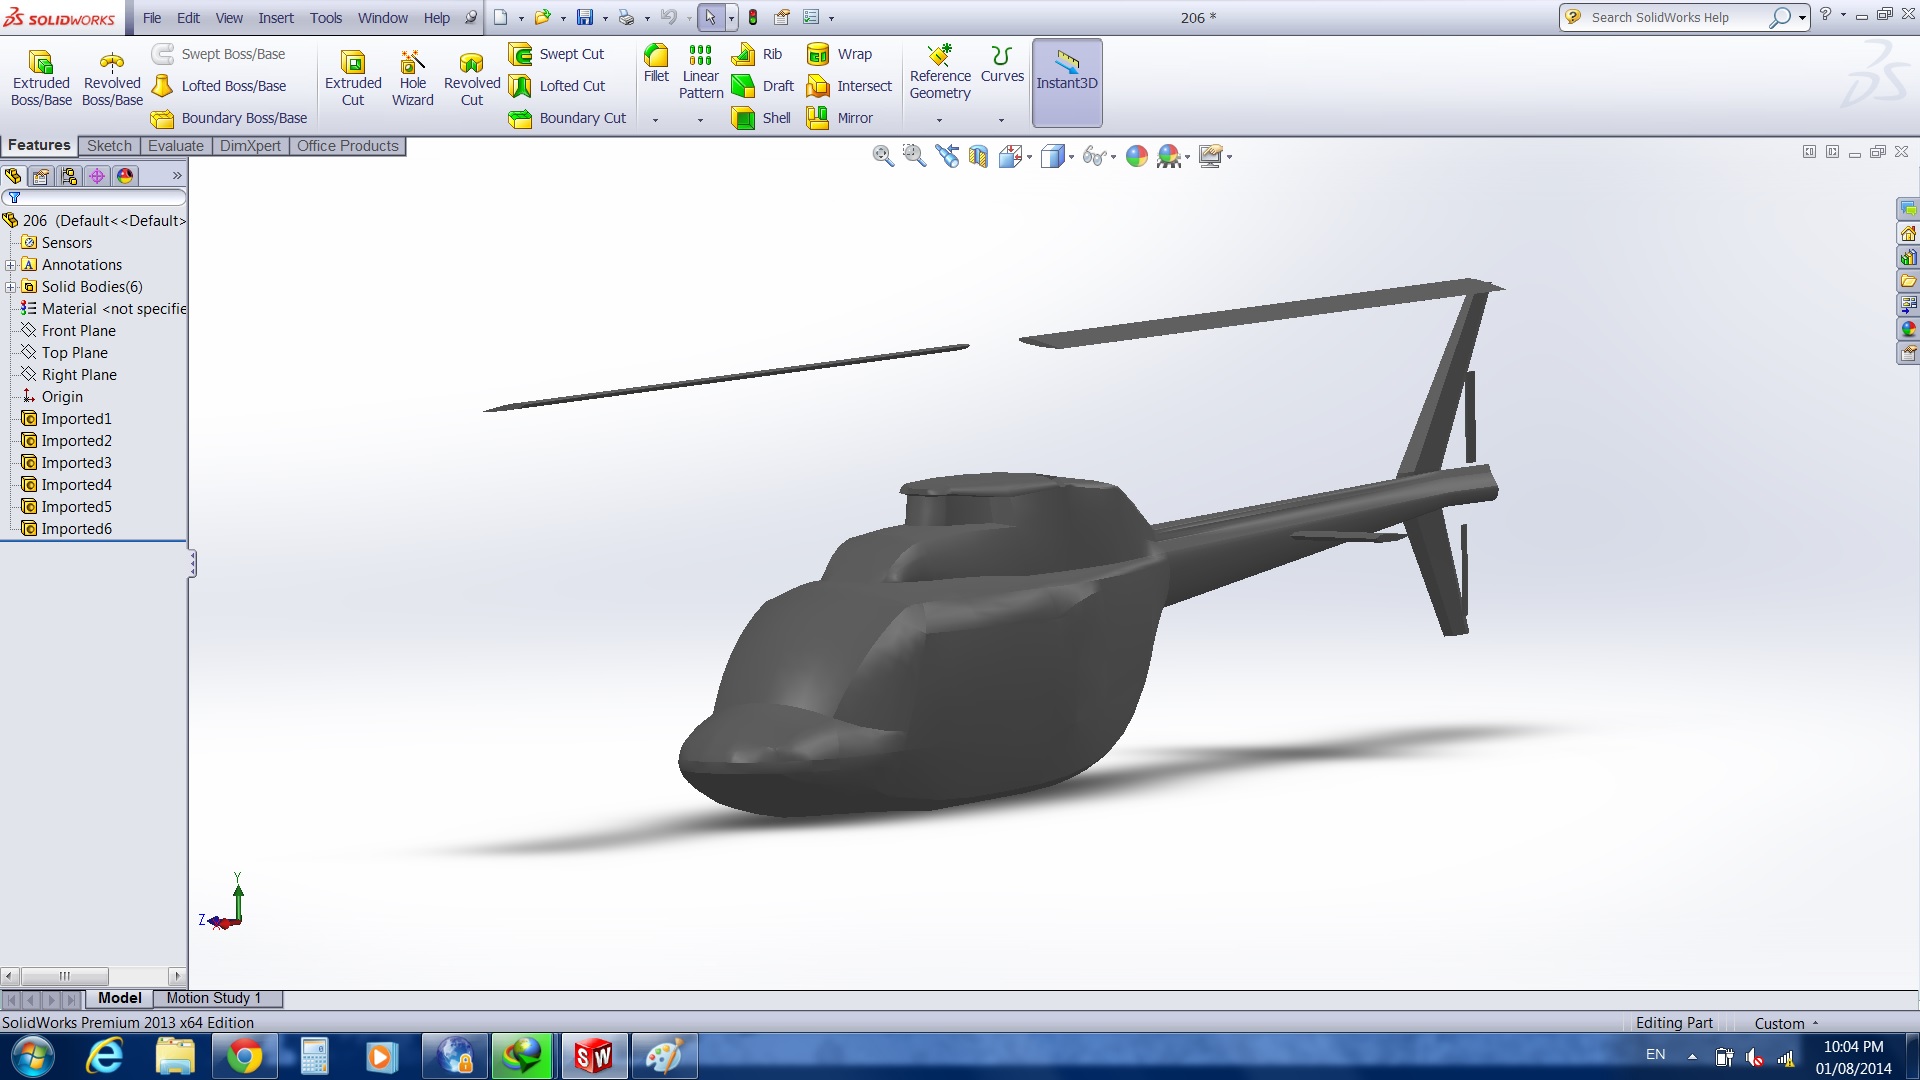Open the Display Style dropdown arrow

point(1071,157)
